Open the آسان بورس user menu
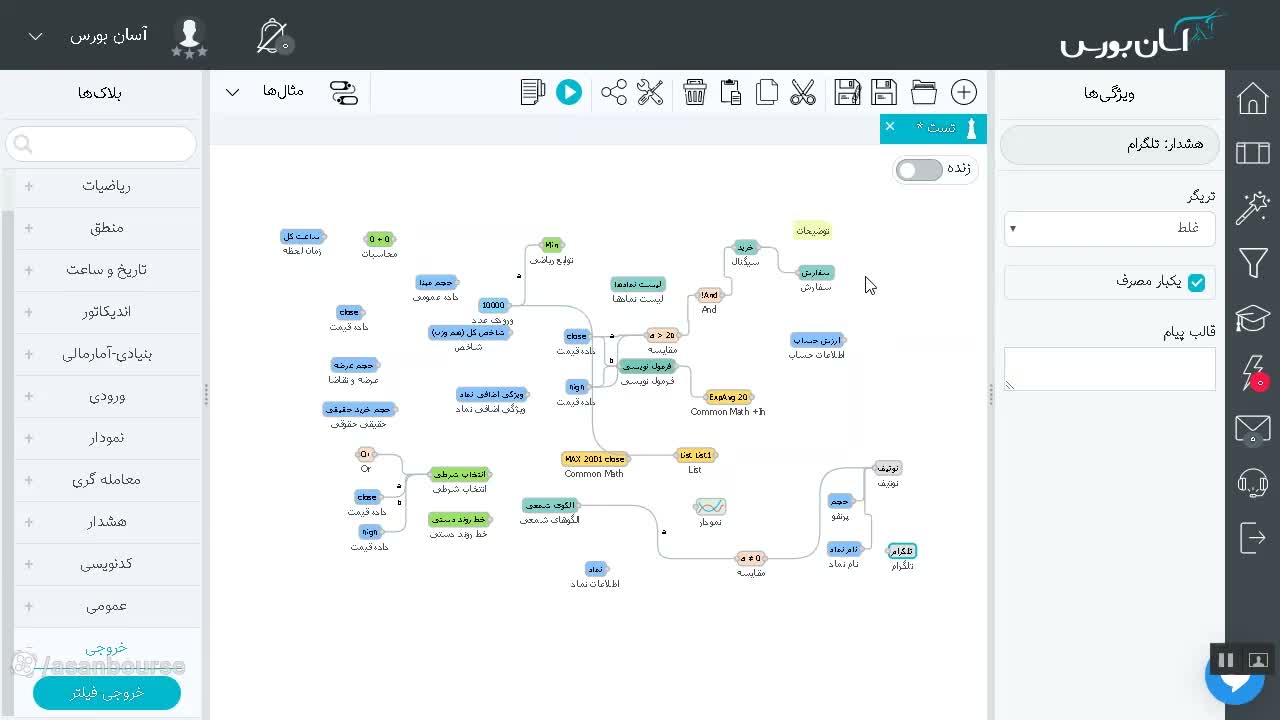Image resolution: width=1280 pixels, height=720 pixels. (x=88, y=35)
